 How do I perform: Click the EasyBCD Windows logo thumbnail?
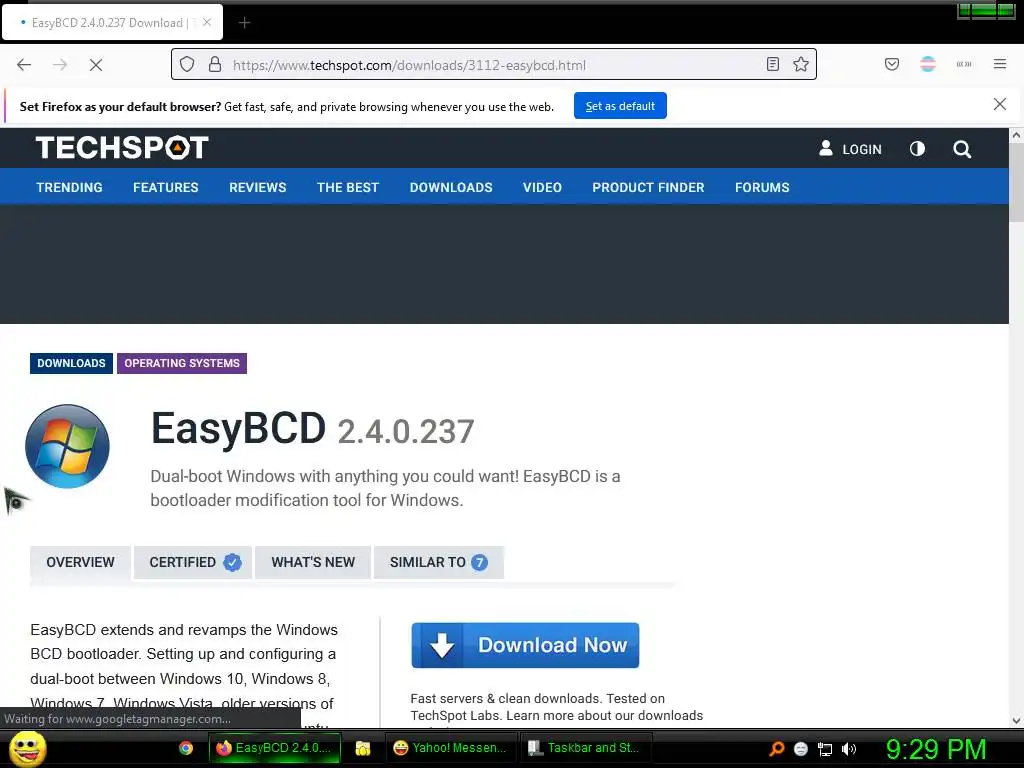(x=67, y=446)
